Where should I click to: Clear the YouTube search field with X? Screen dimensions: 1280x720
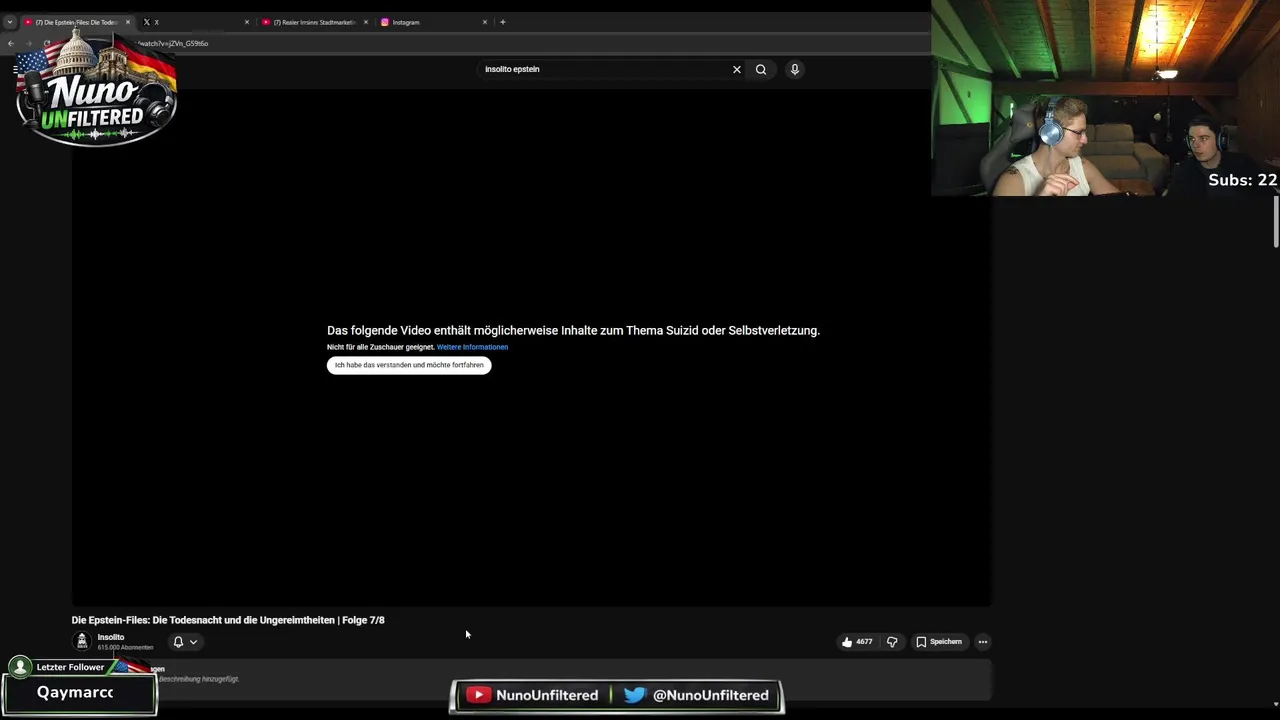pos(737,69)
